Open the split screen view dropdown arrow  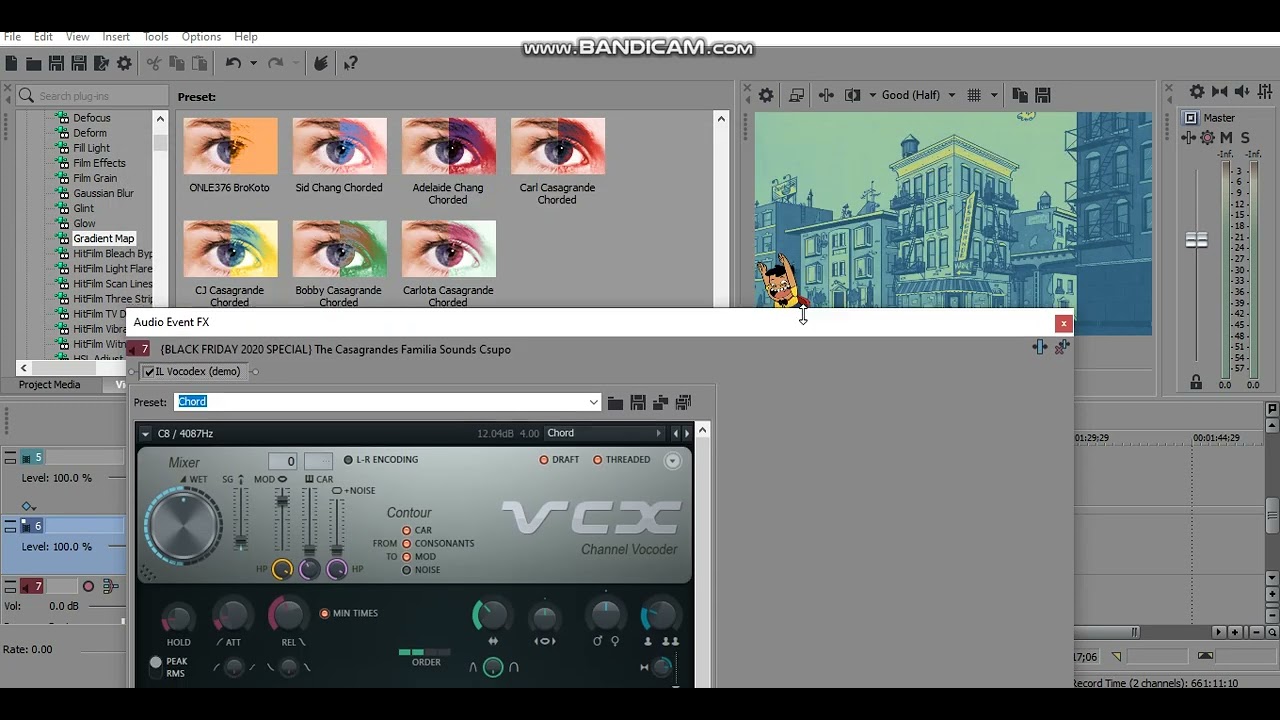click(872, 95)
